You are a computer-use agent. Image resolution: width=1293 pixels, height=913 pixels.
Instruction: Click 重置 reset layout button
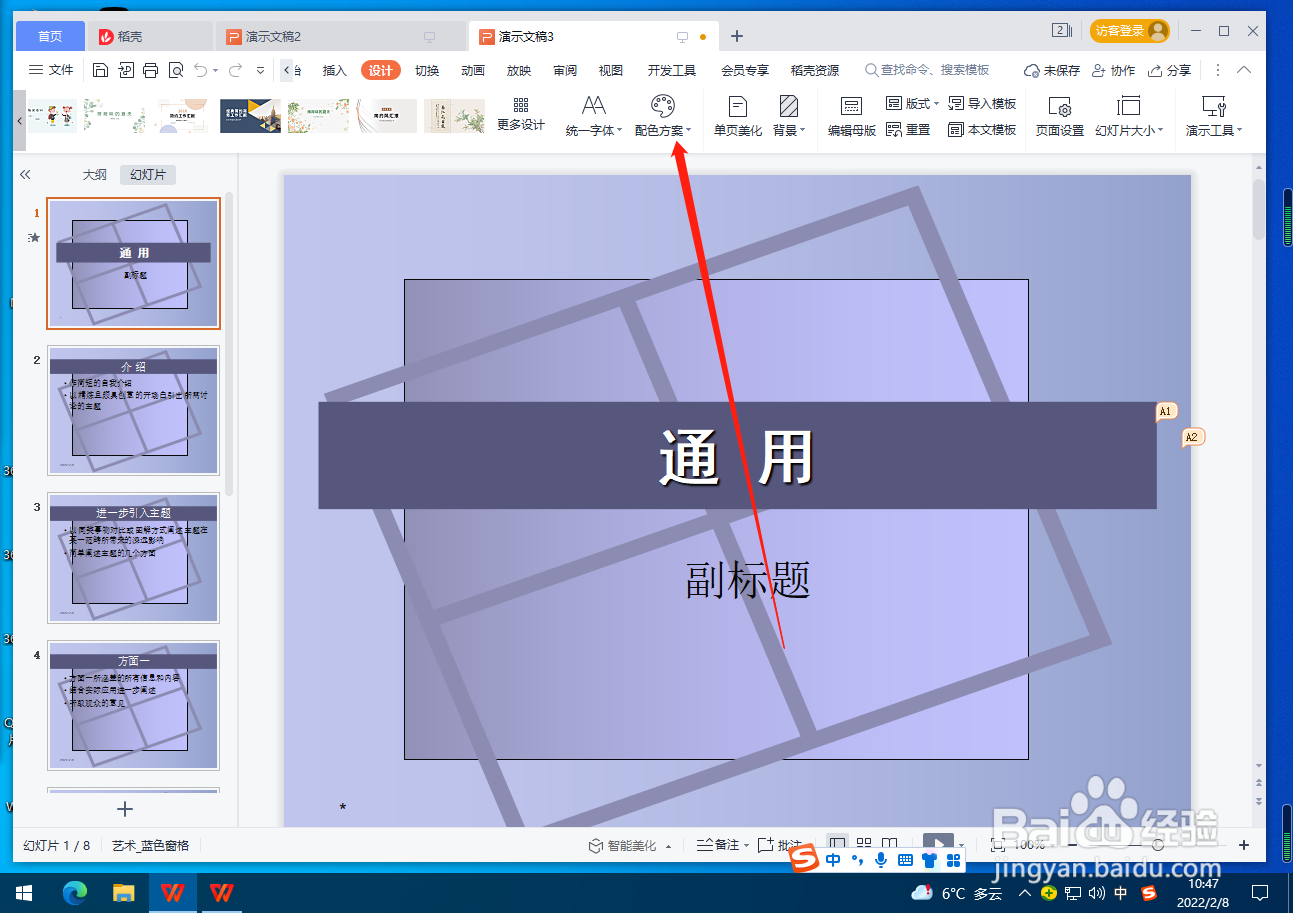tap(908, 130)
